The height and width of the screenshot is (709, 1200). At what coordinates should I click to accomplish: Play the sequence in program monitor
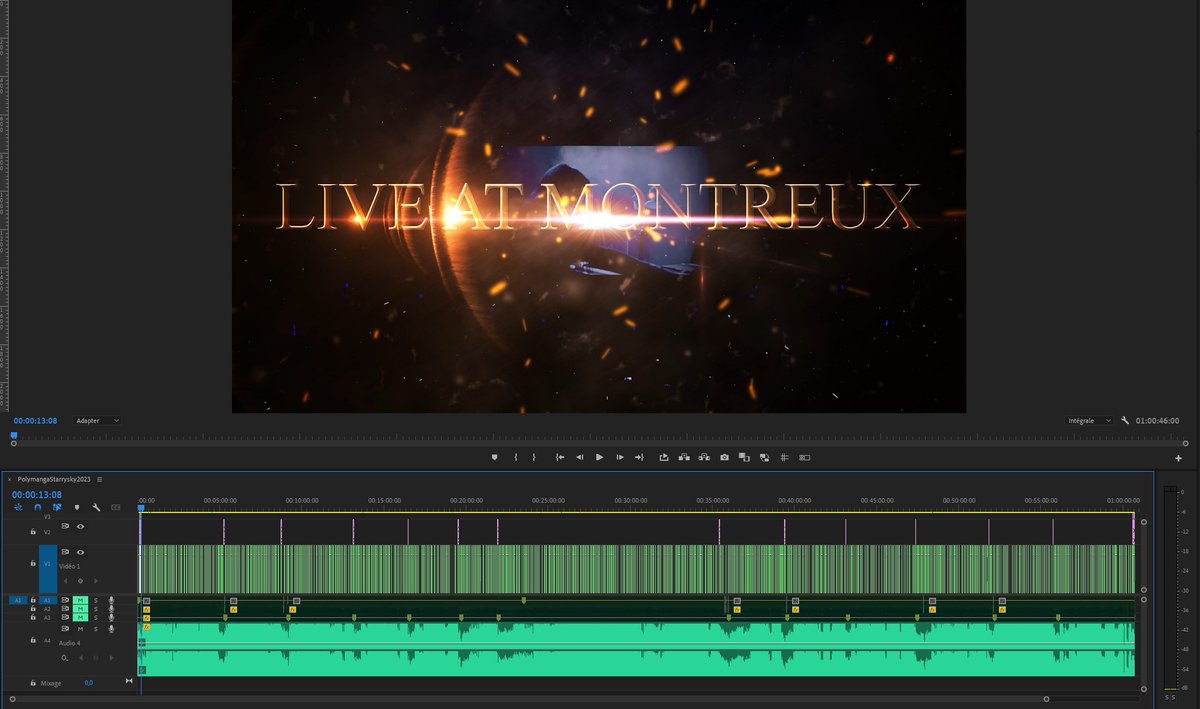point(599,457)
